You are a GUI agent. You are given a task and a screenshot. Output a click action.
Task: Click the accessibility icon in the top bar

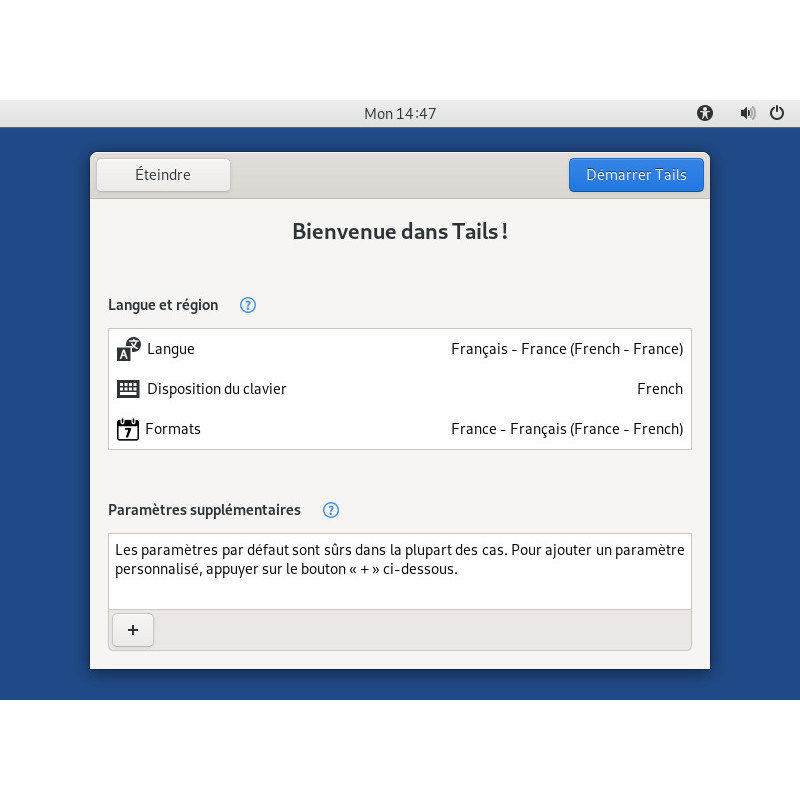[705, 113]
